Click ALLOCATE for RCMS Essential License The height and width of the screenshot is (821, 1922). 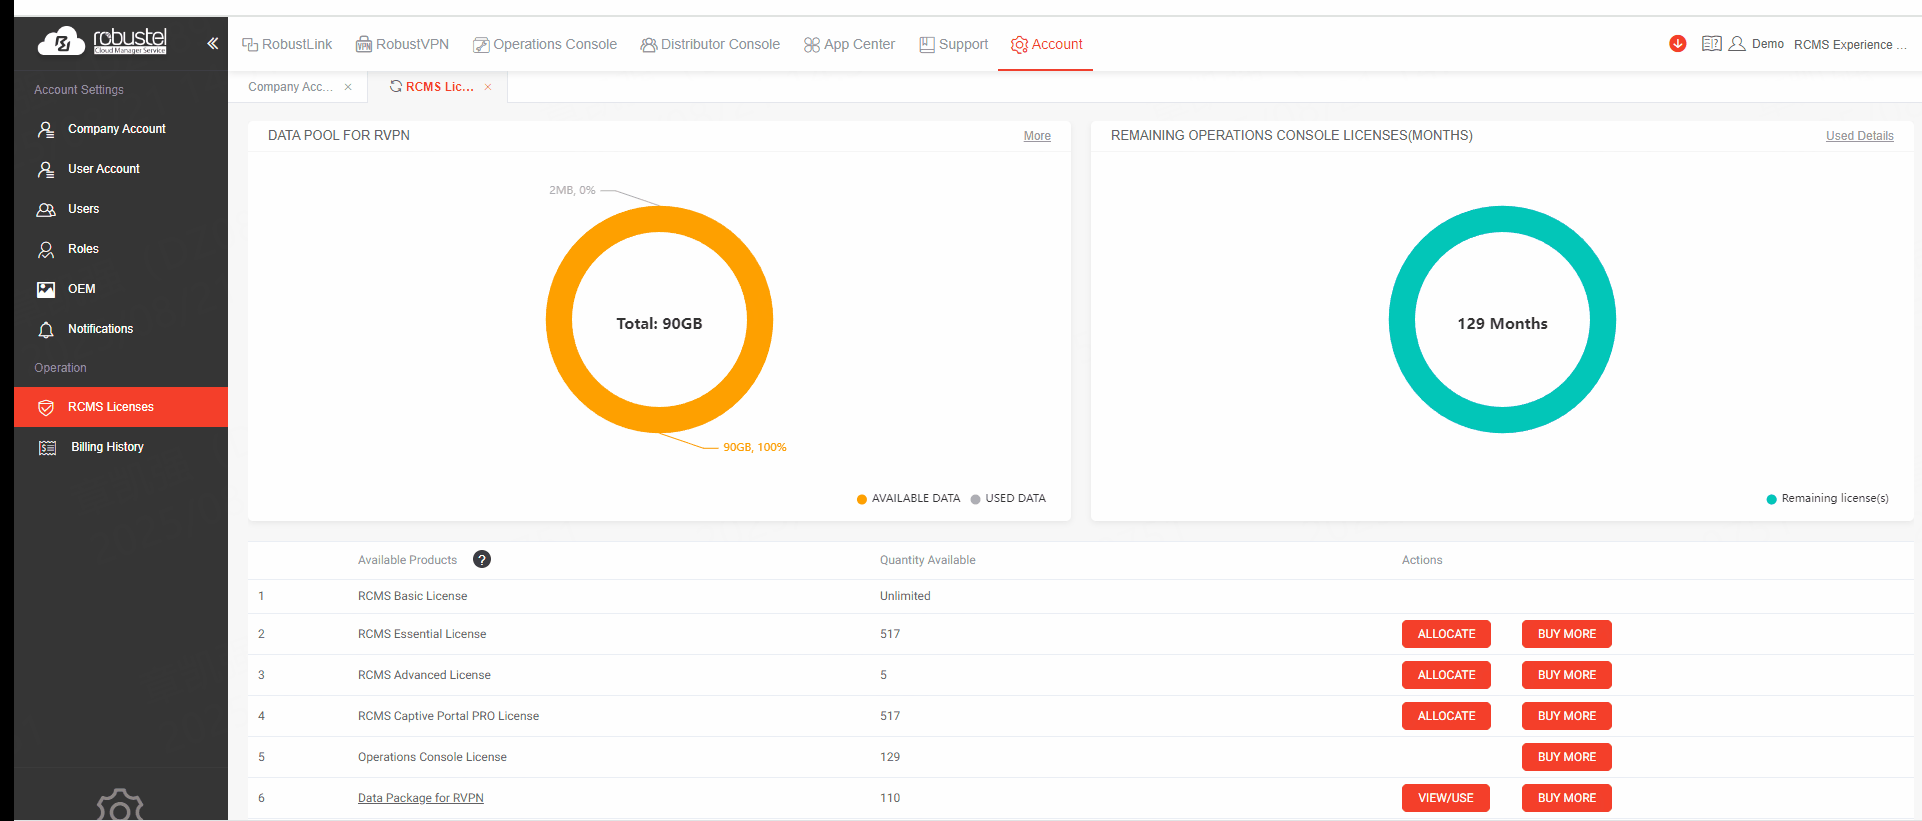(x=1446, y=634)
